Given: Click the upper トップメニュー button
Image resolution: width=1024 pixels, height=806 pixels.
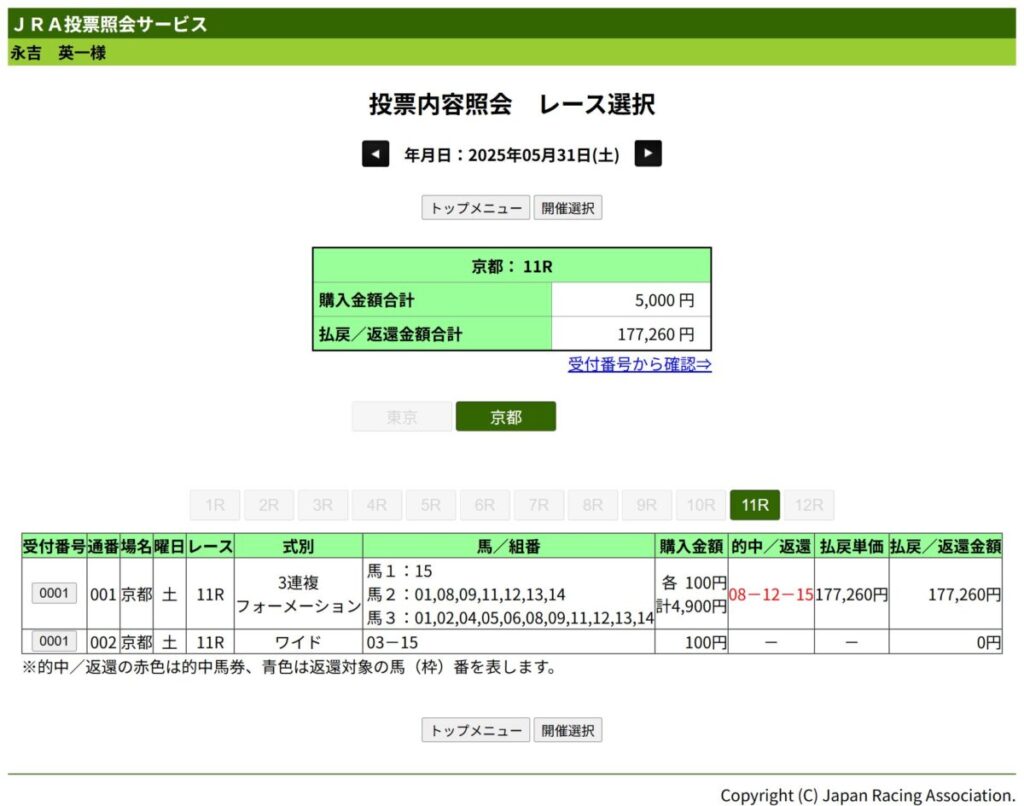Looking at the screenshot, I should (x=475, y=208).
